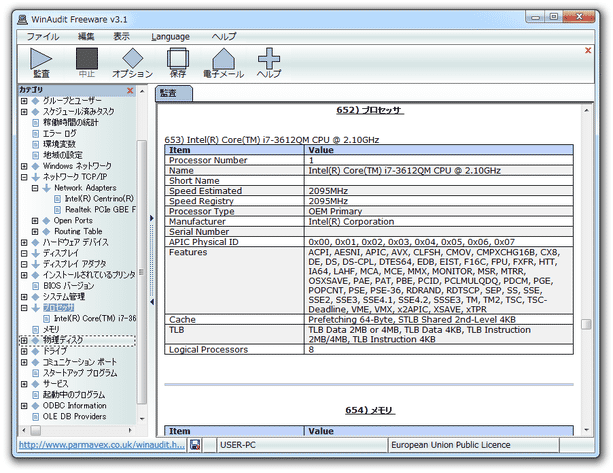Open parmavex.co.uk winaudit link
Image resolution: width=613 pixels, height=473 pixels.
pyautogui.click(x=102, y=445)
